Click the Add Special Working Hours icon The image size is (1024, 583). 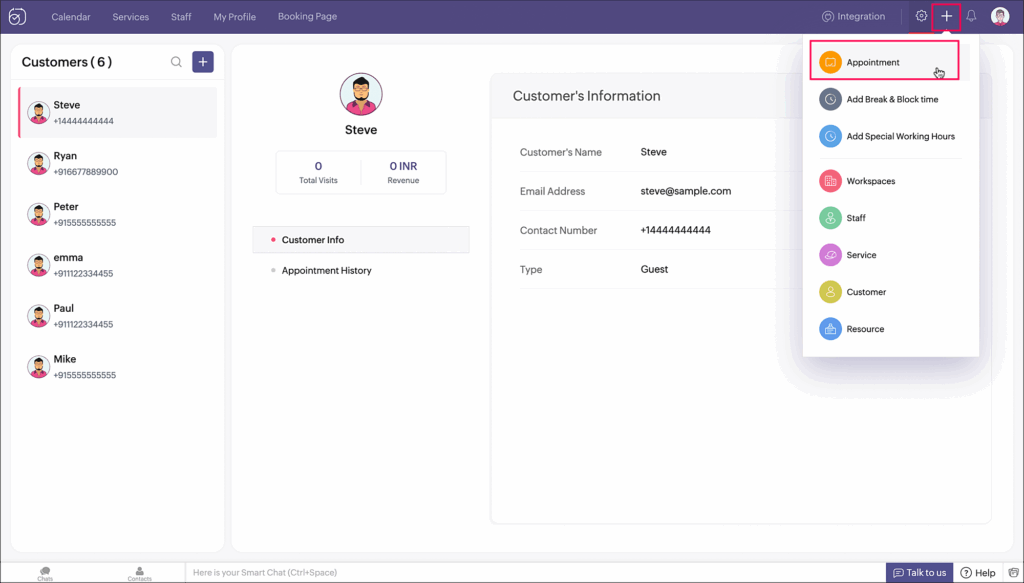(x=830, y=136)
